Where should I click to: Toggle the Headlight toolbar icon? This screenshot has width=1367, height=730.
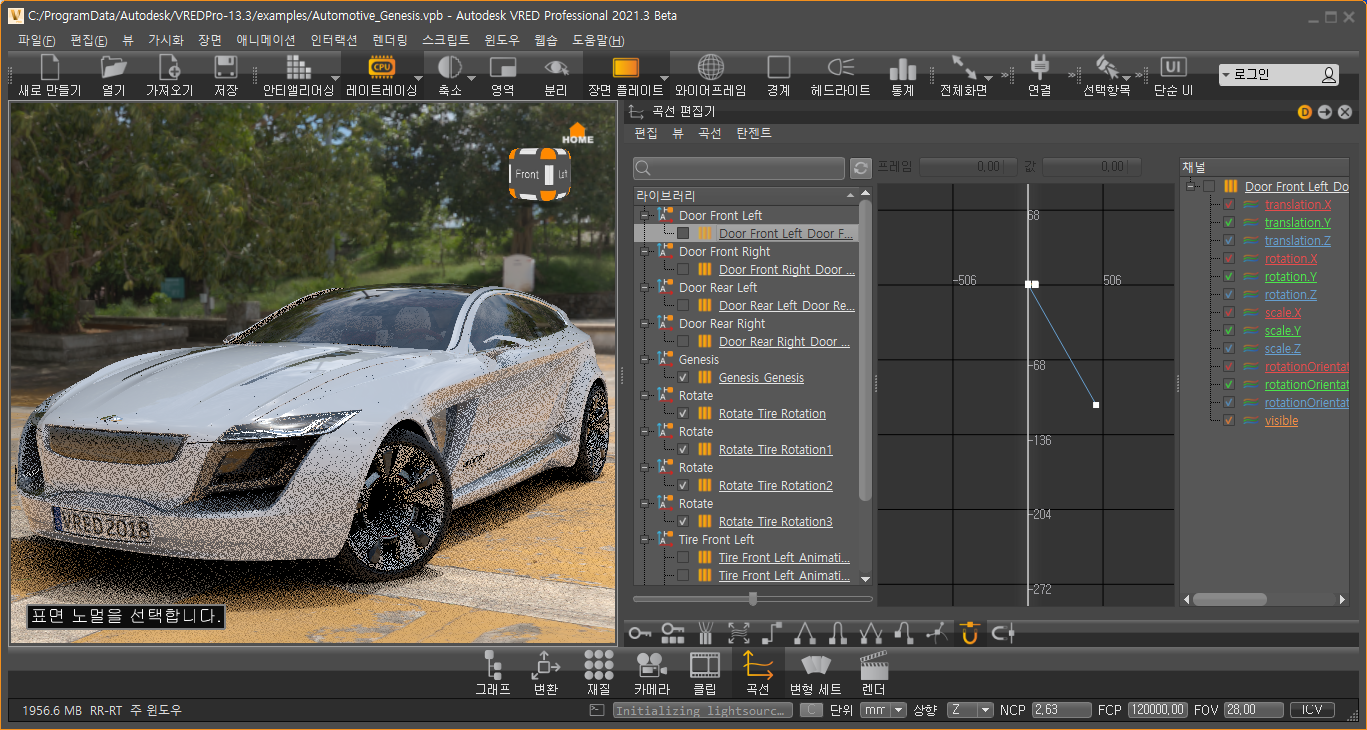click(x=840, y=69)
